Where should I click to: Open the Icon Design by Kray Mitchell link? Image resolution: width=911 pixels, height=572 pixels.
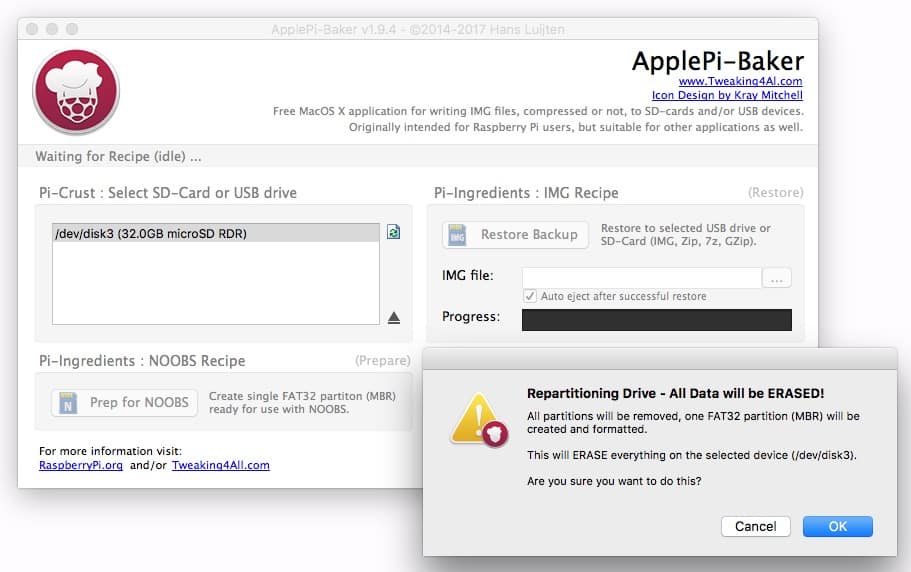[x=727, y=96]
